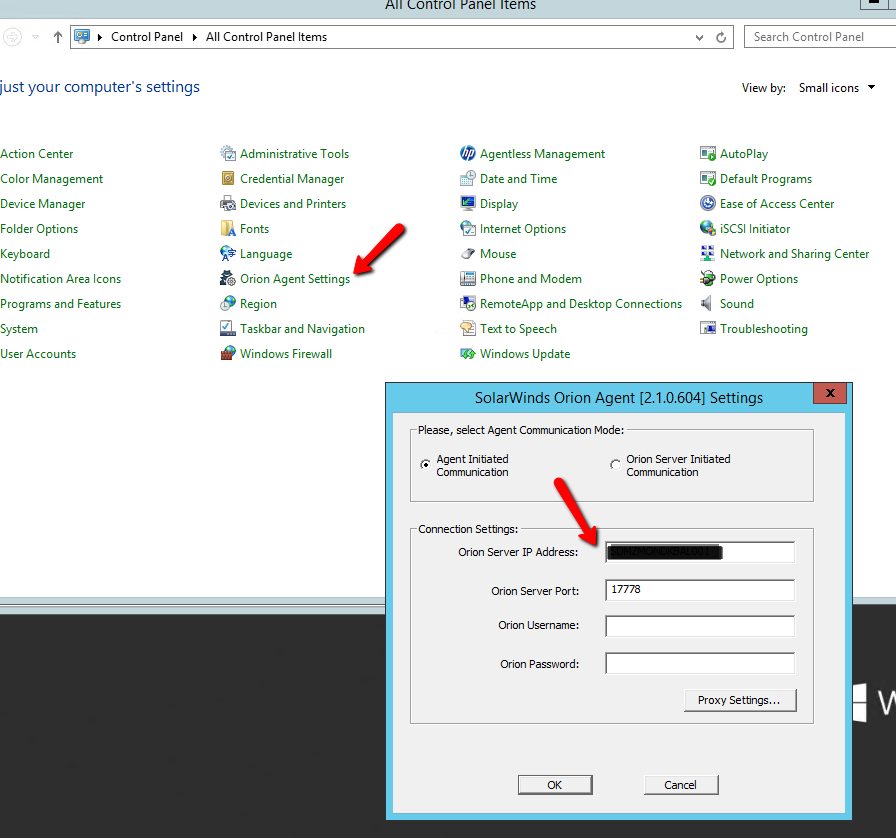
Task: Open the Action Center link
Action: (37, 154)
